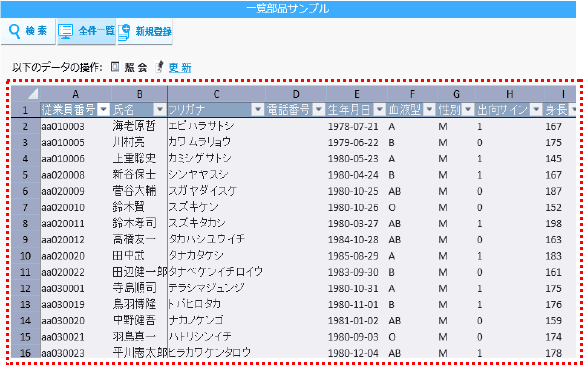Image resolution: width=583 pixels, height=365 pixels.
Task: Open the 出向サイン filter dropdown
Action: point(536,110)
